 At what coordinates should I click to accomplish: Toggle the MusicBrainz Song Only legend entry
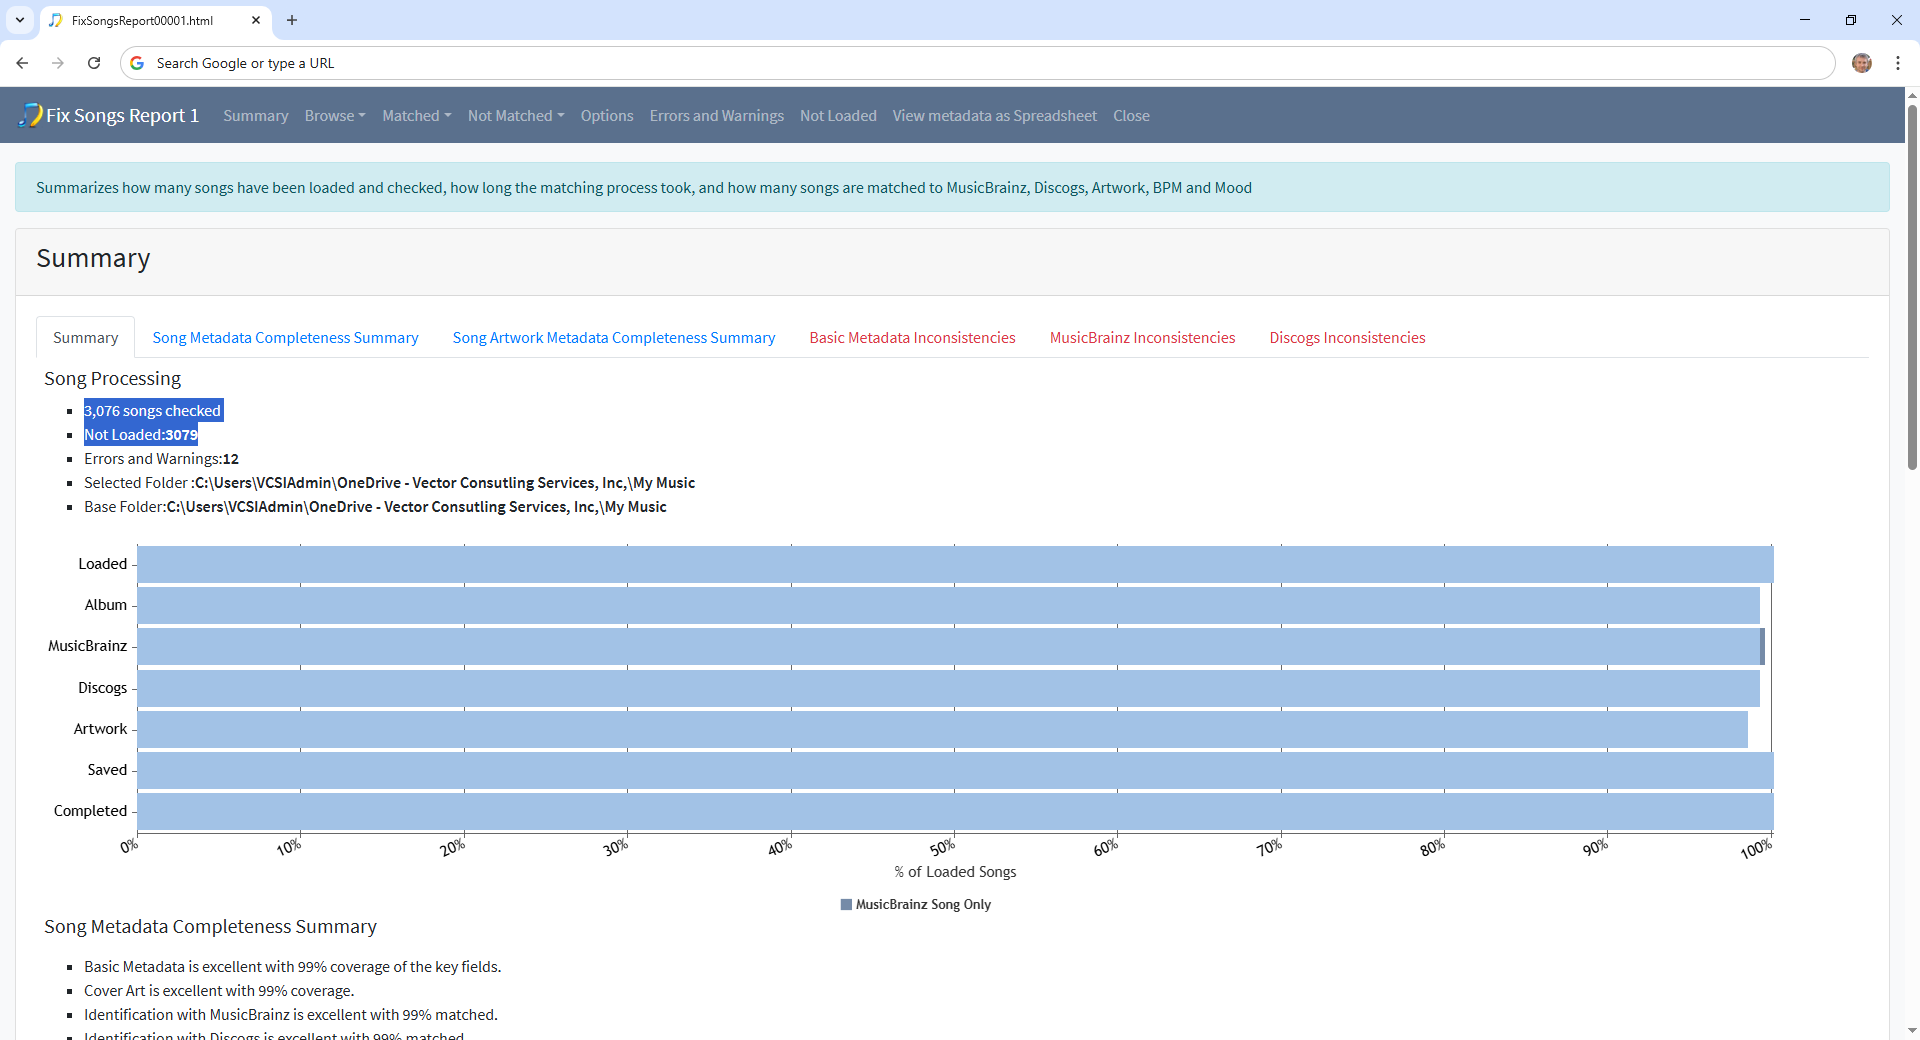916,904
